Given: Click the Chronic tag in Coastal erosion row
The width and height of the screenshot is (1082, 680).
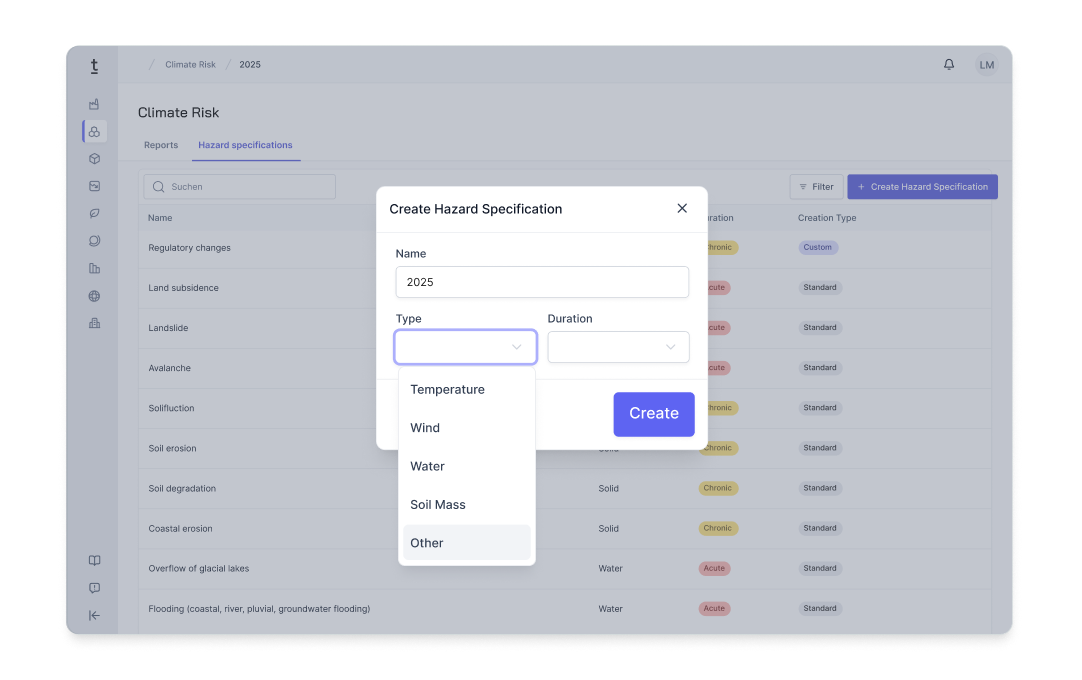Looking at the screenshot, I should pyautogui.click(x=718, y=529).
